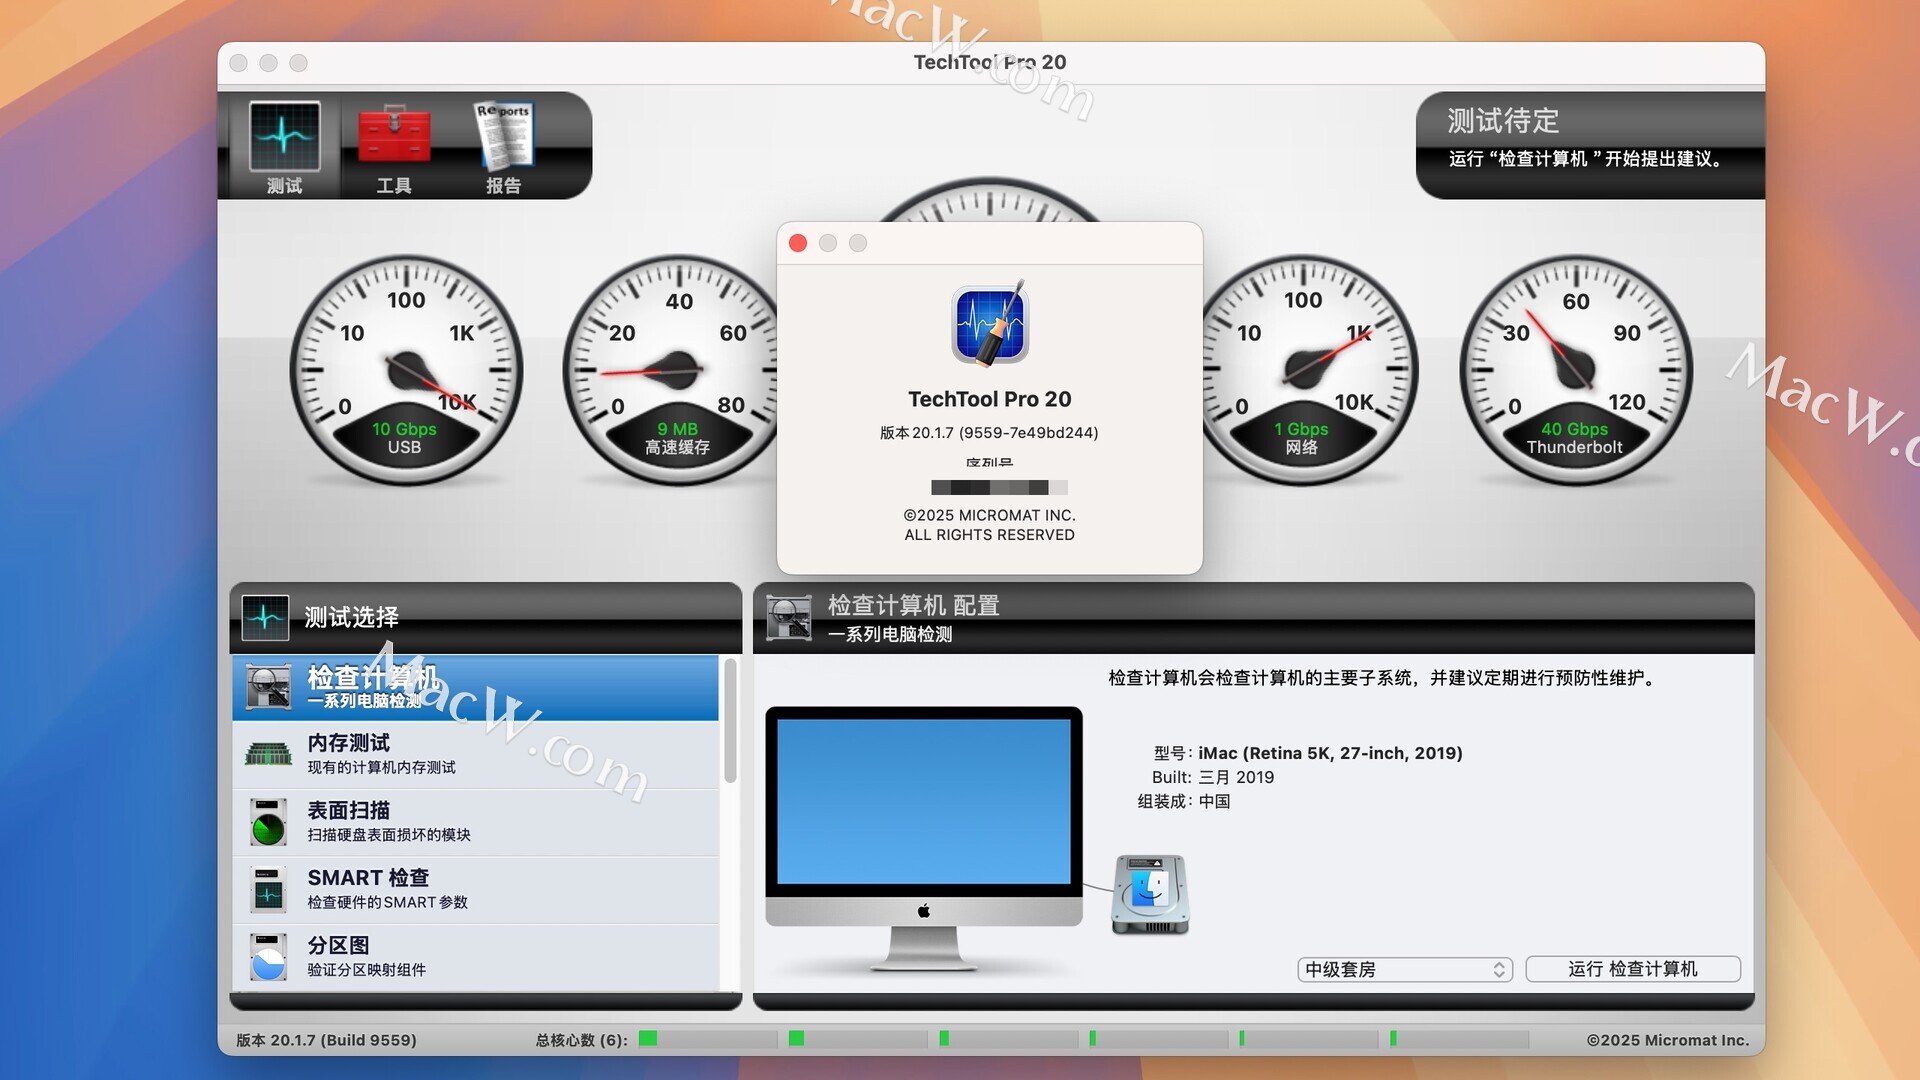Open the 中级套房 suite dropdown
This screenshot has width=1920, height=1080.
tap(1405, 969)
